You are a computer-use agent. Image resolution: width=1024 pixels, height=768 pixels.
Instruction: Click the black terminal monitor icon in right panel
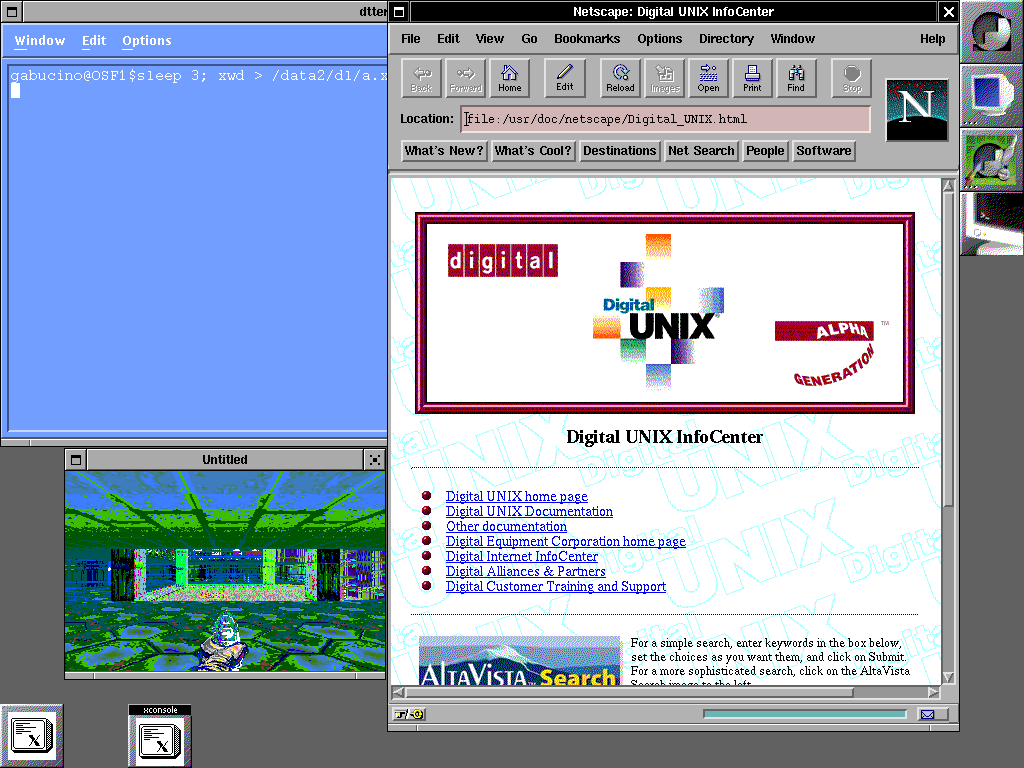(991, 223)
